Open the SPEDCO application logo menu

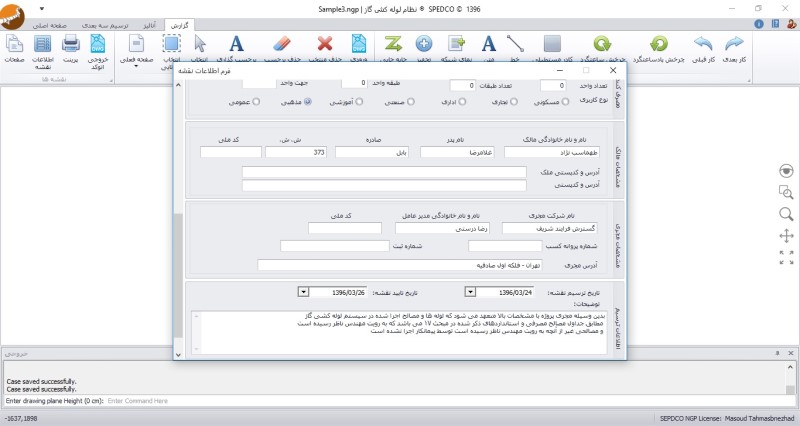click(x=12, y=16)
